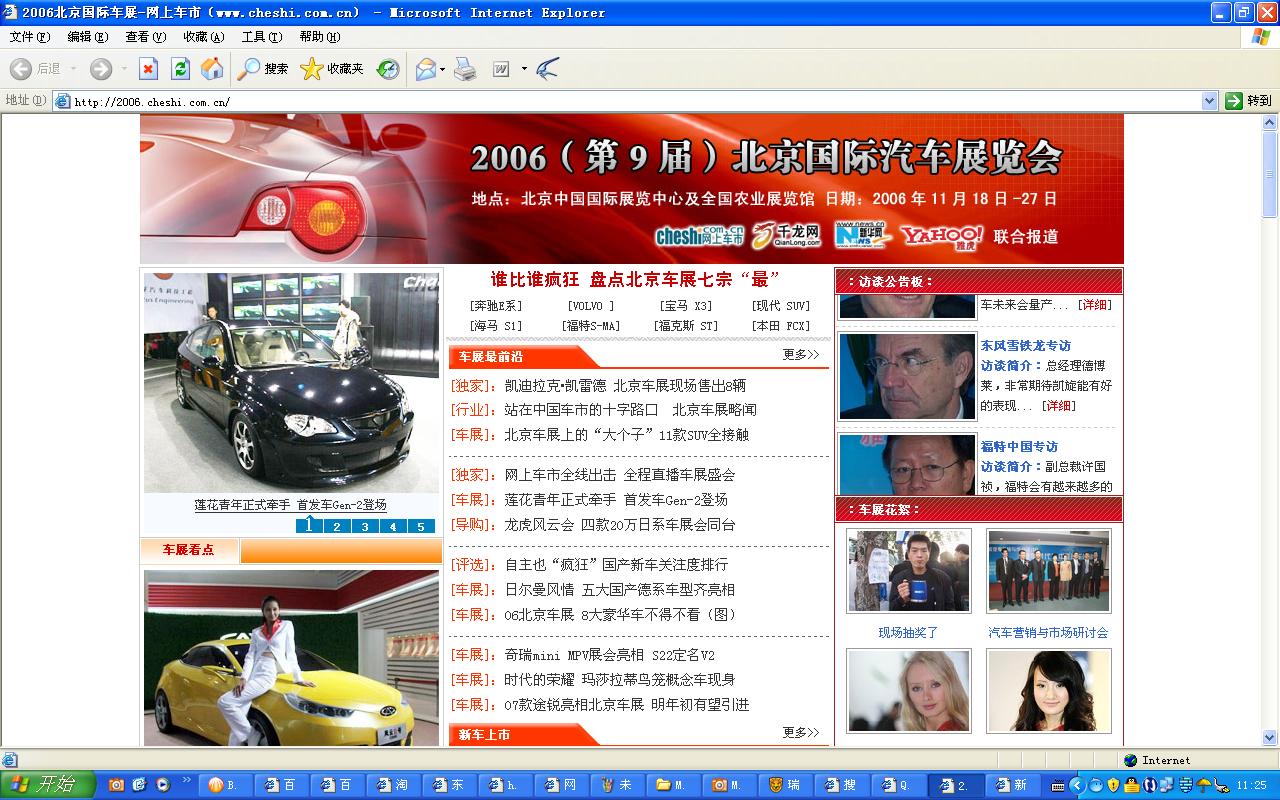Select the 车展看点 tab
Image resolution: width=1280 pixels, height=800 pixels.
(189, 550)
